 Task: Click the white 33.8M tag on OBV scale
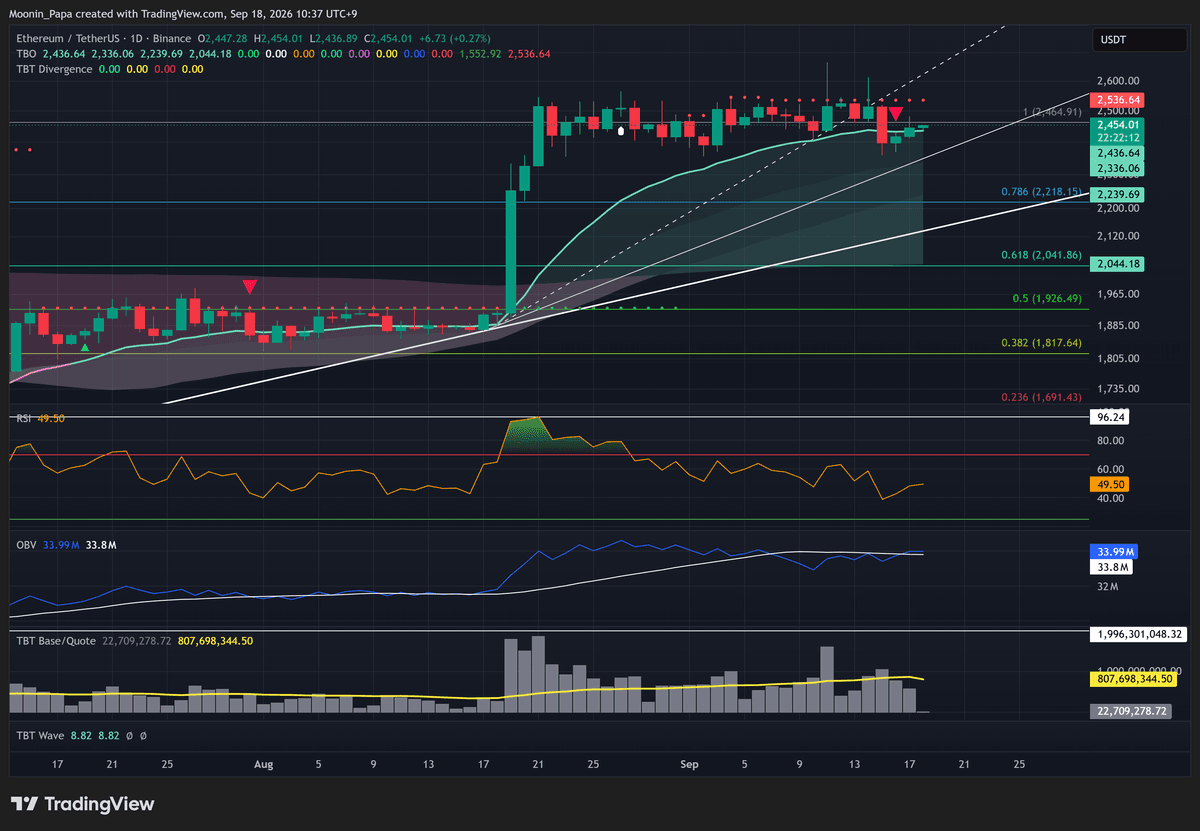click(x=1113, y=567)
